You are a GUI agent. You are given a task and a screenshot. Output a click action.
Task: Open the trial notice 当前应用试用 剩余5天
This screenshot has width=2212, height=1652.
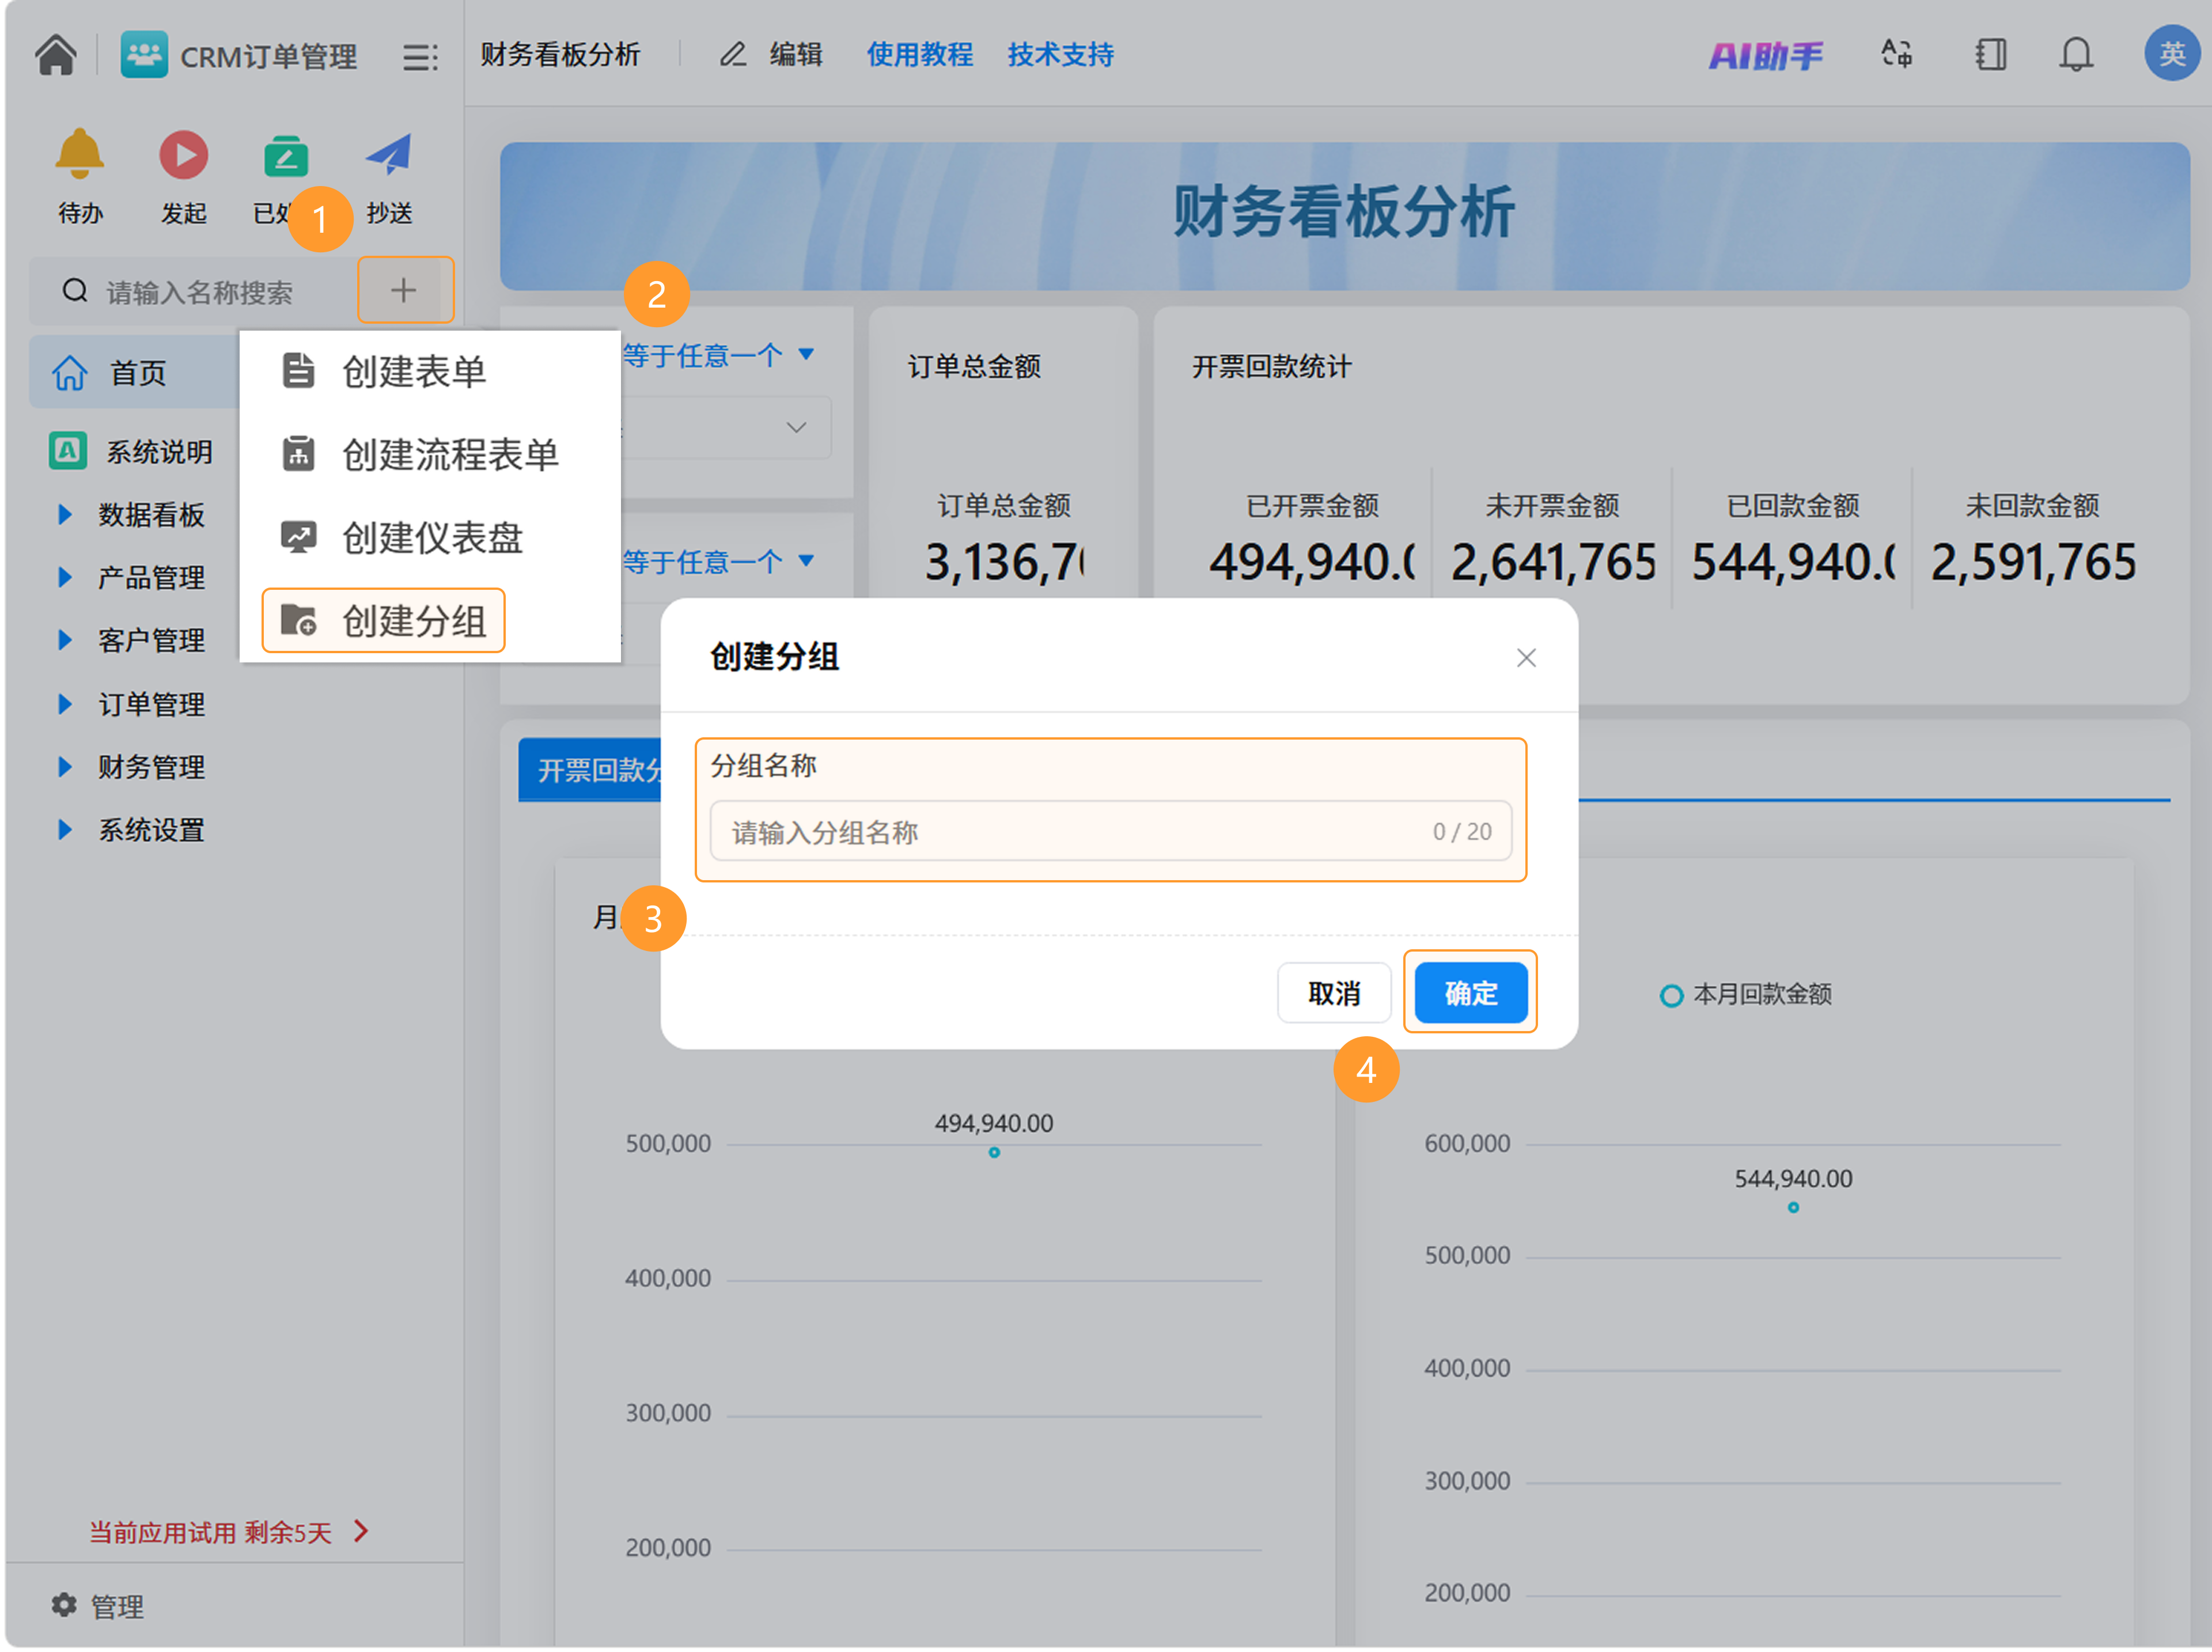pyautogui.click(x=229, y=1532)
